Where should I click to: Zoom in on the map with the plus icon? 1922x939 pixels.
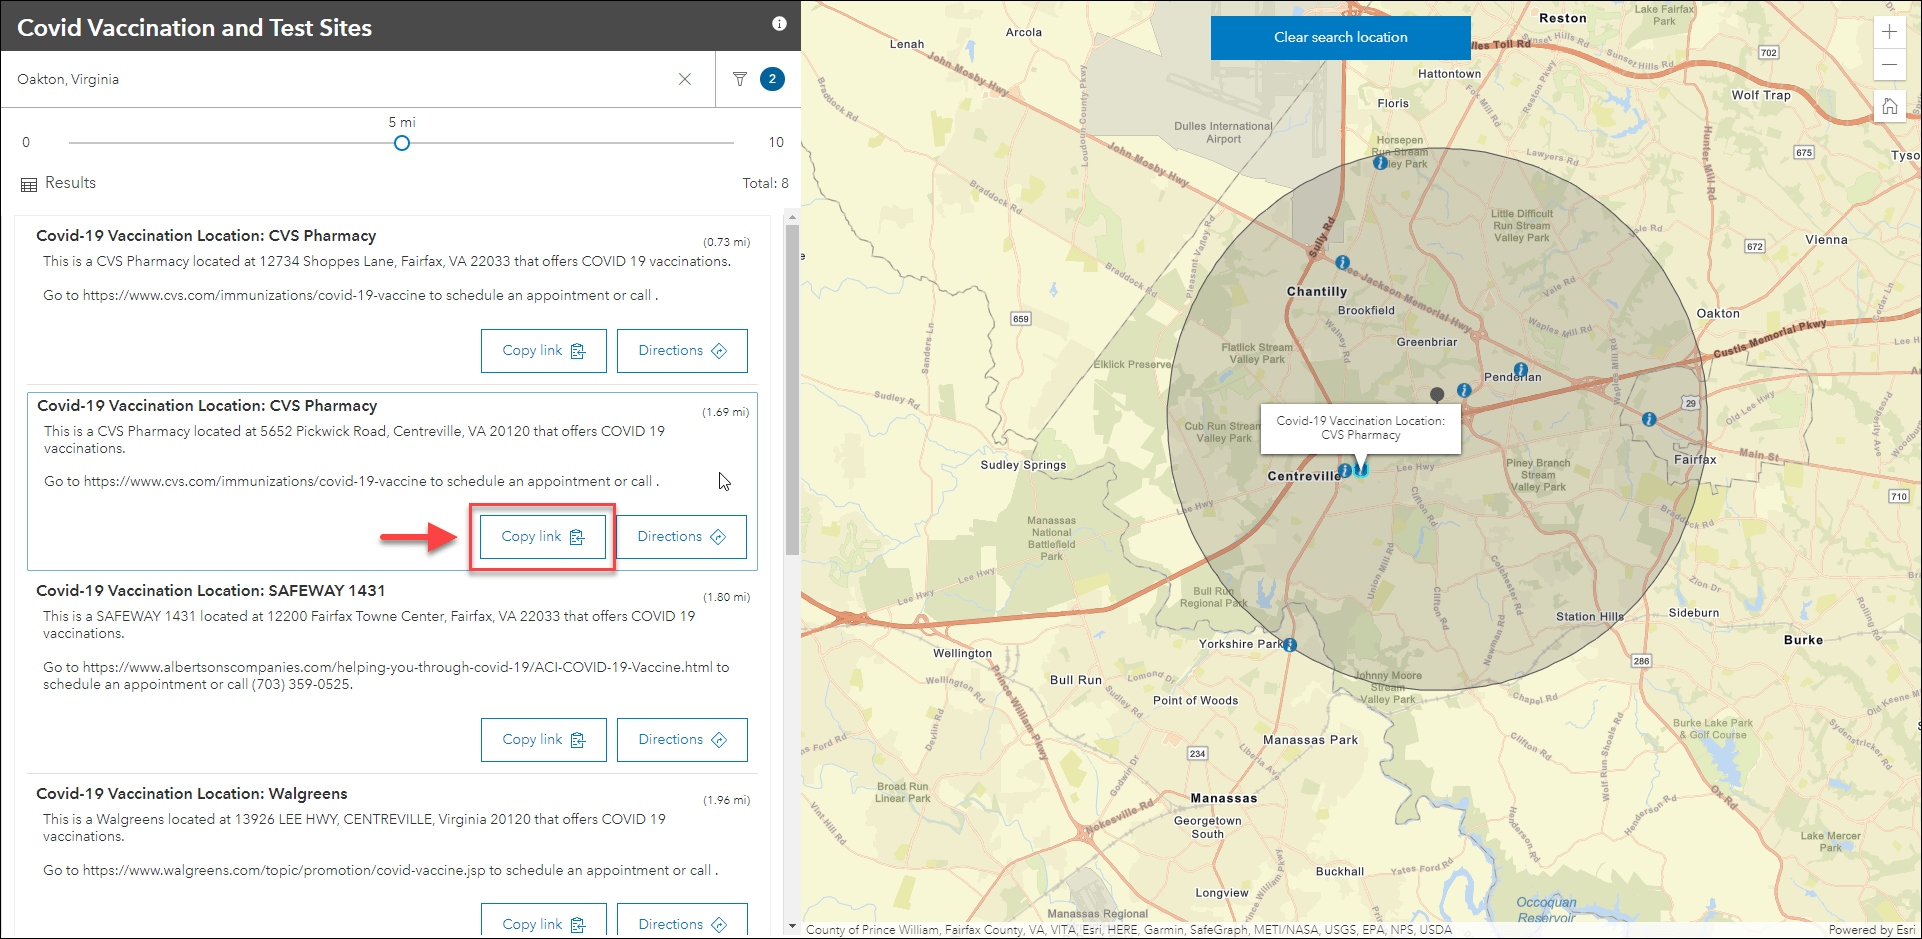click(1890, 32)
